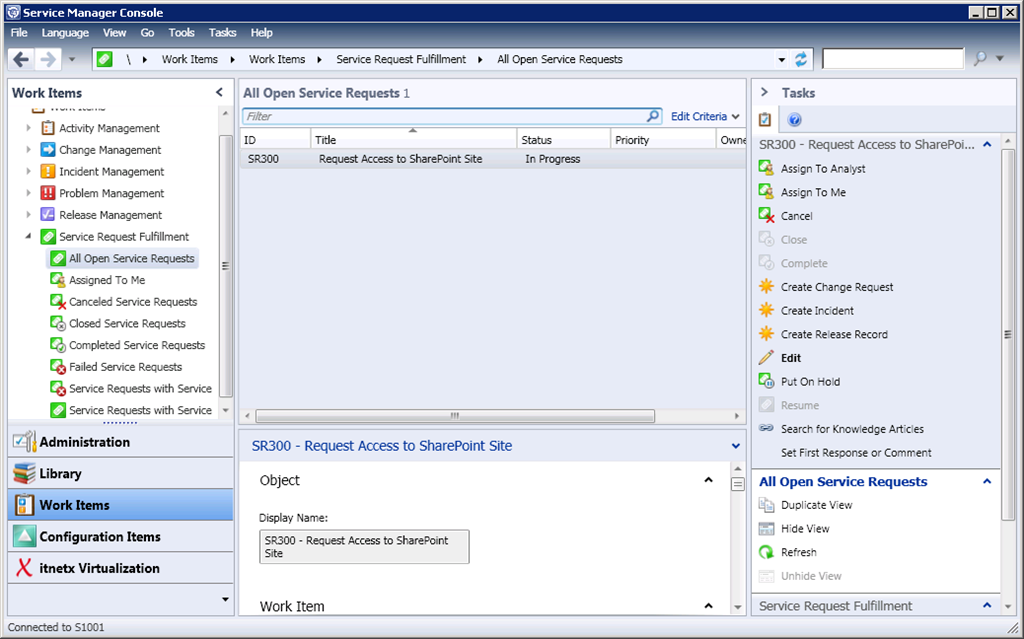The width and height of the screenshot is (1024, 639).
Task: Click the refresh icon beside the address bar
Action: coord(801,59)
